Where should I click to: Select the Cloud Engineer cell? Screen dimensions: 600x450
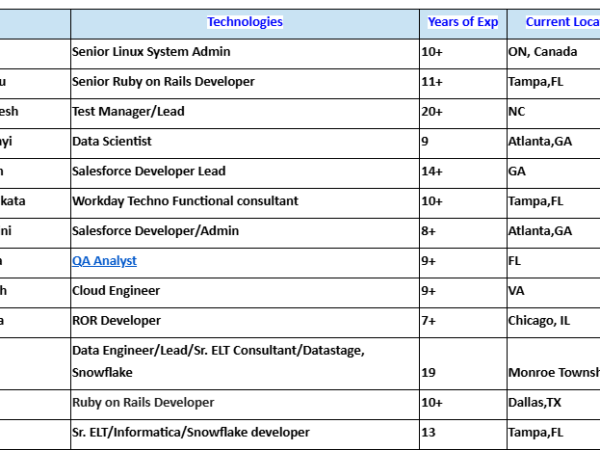click(245, 293)
